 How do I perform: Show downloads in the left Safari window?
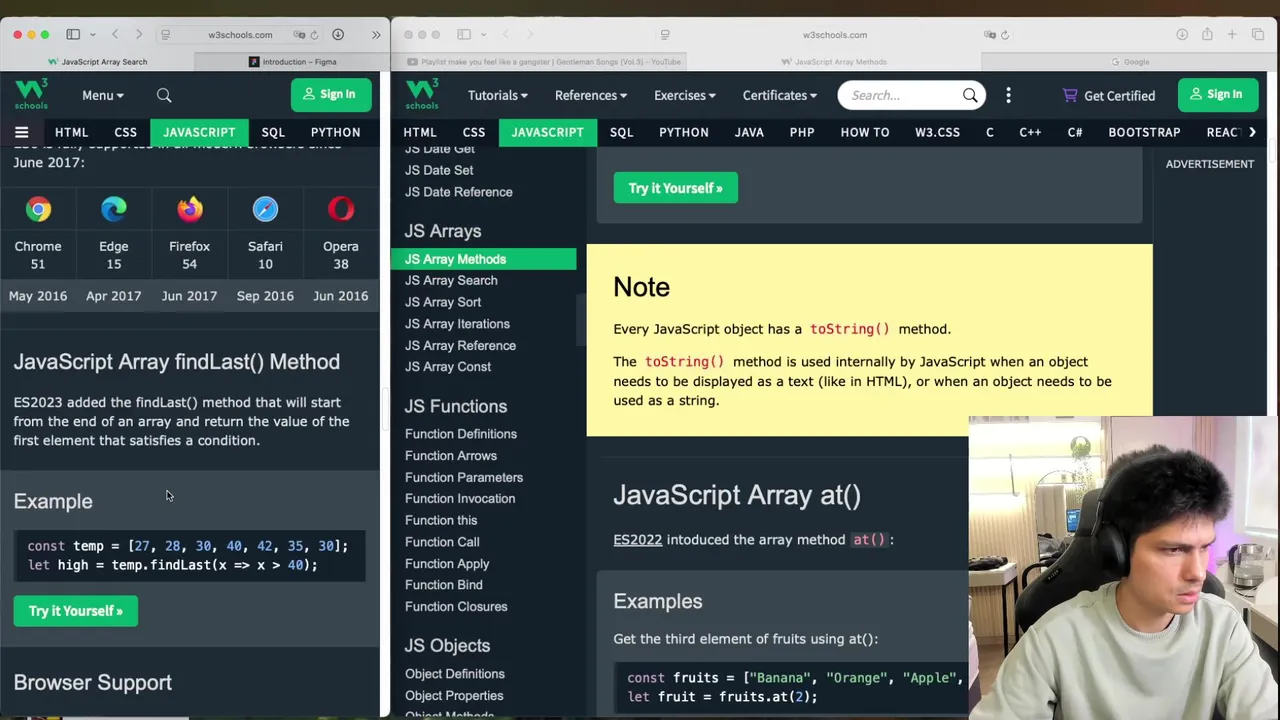(338, 34)
